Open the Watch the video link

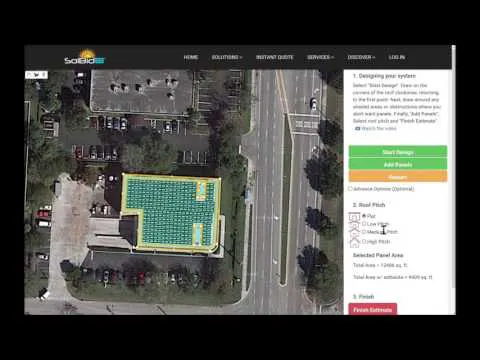click(x=379, y=128)
